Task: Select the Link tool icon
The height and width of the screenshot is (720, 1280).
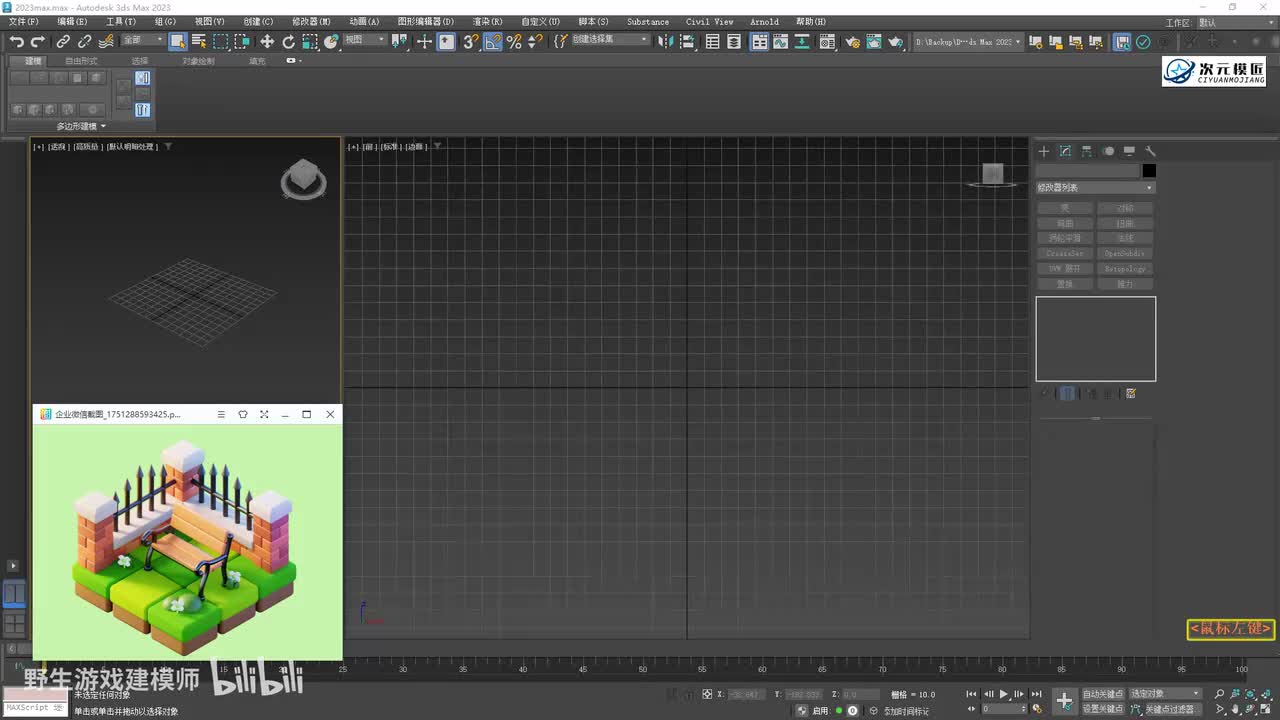Action: [x=63, y=41]
